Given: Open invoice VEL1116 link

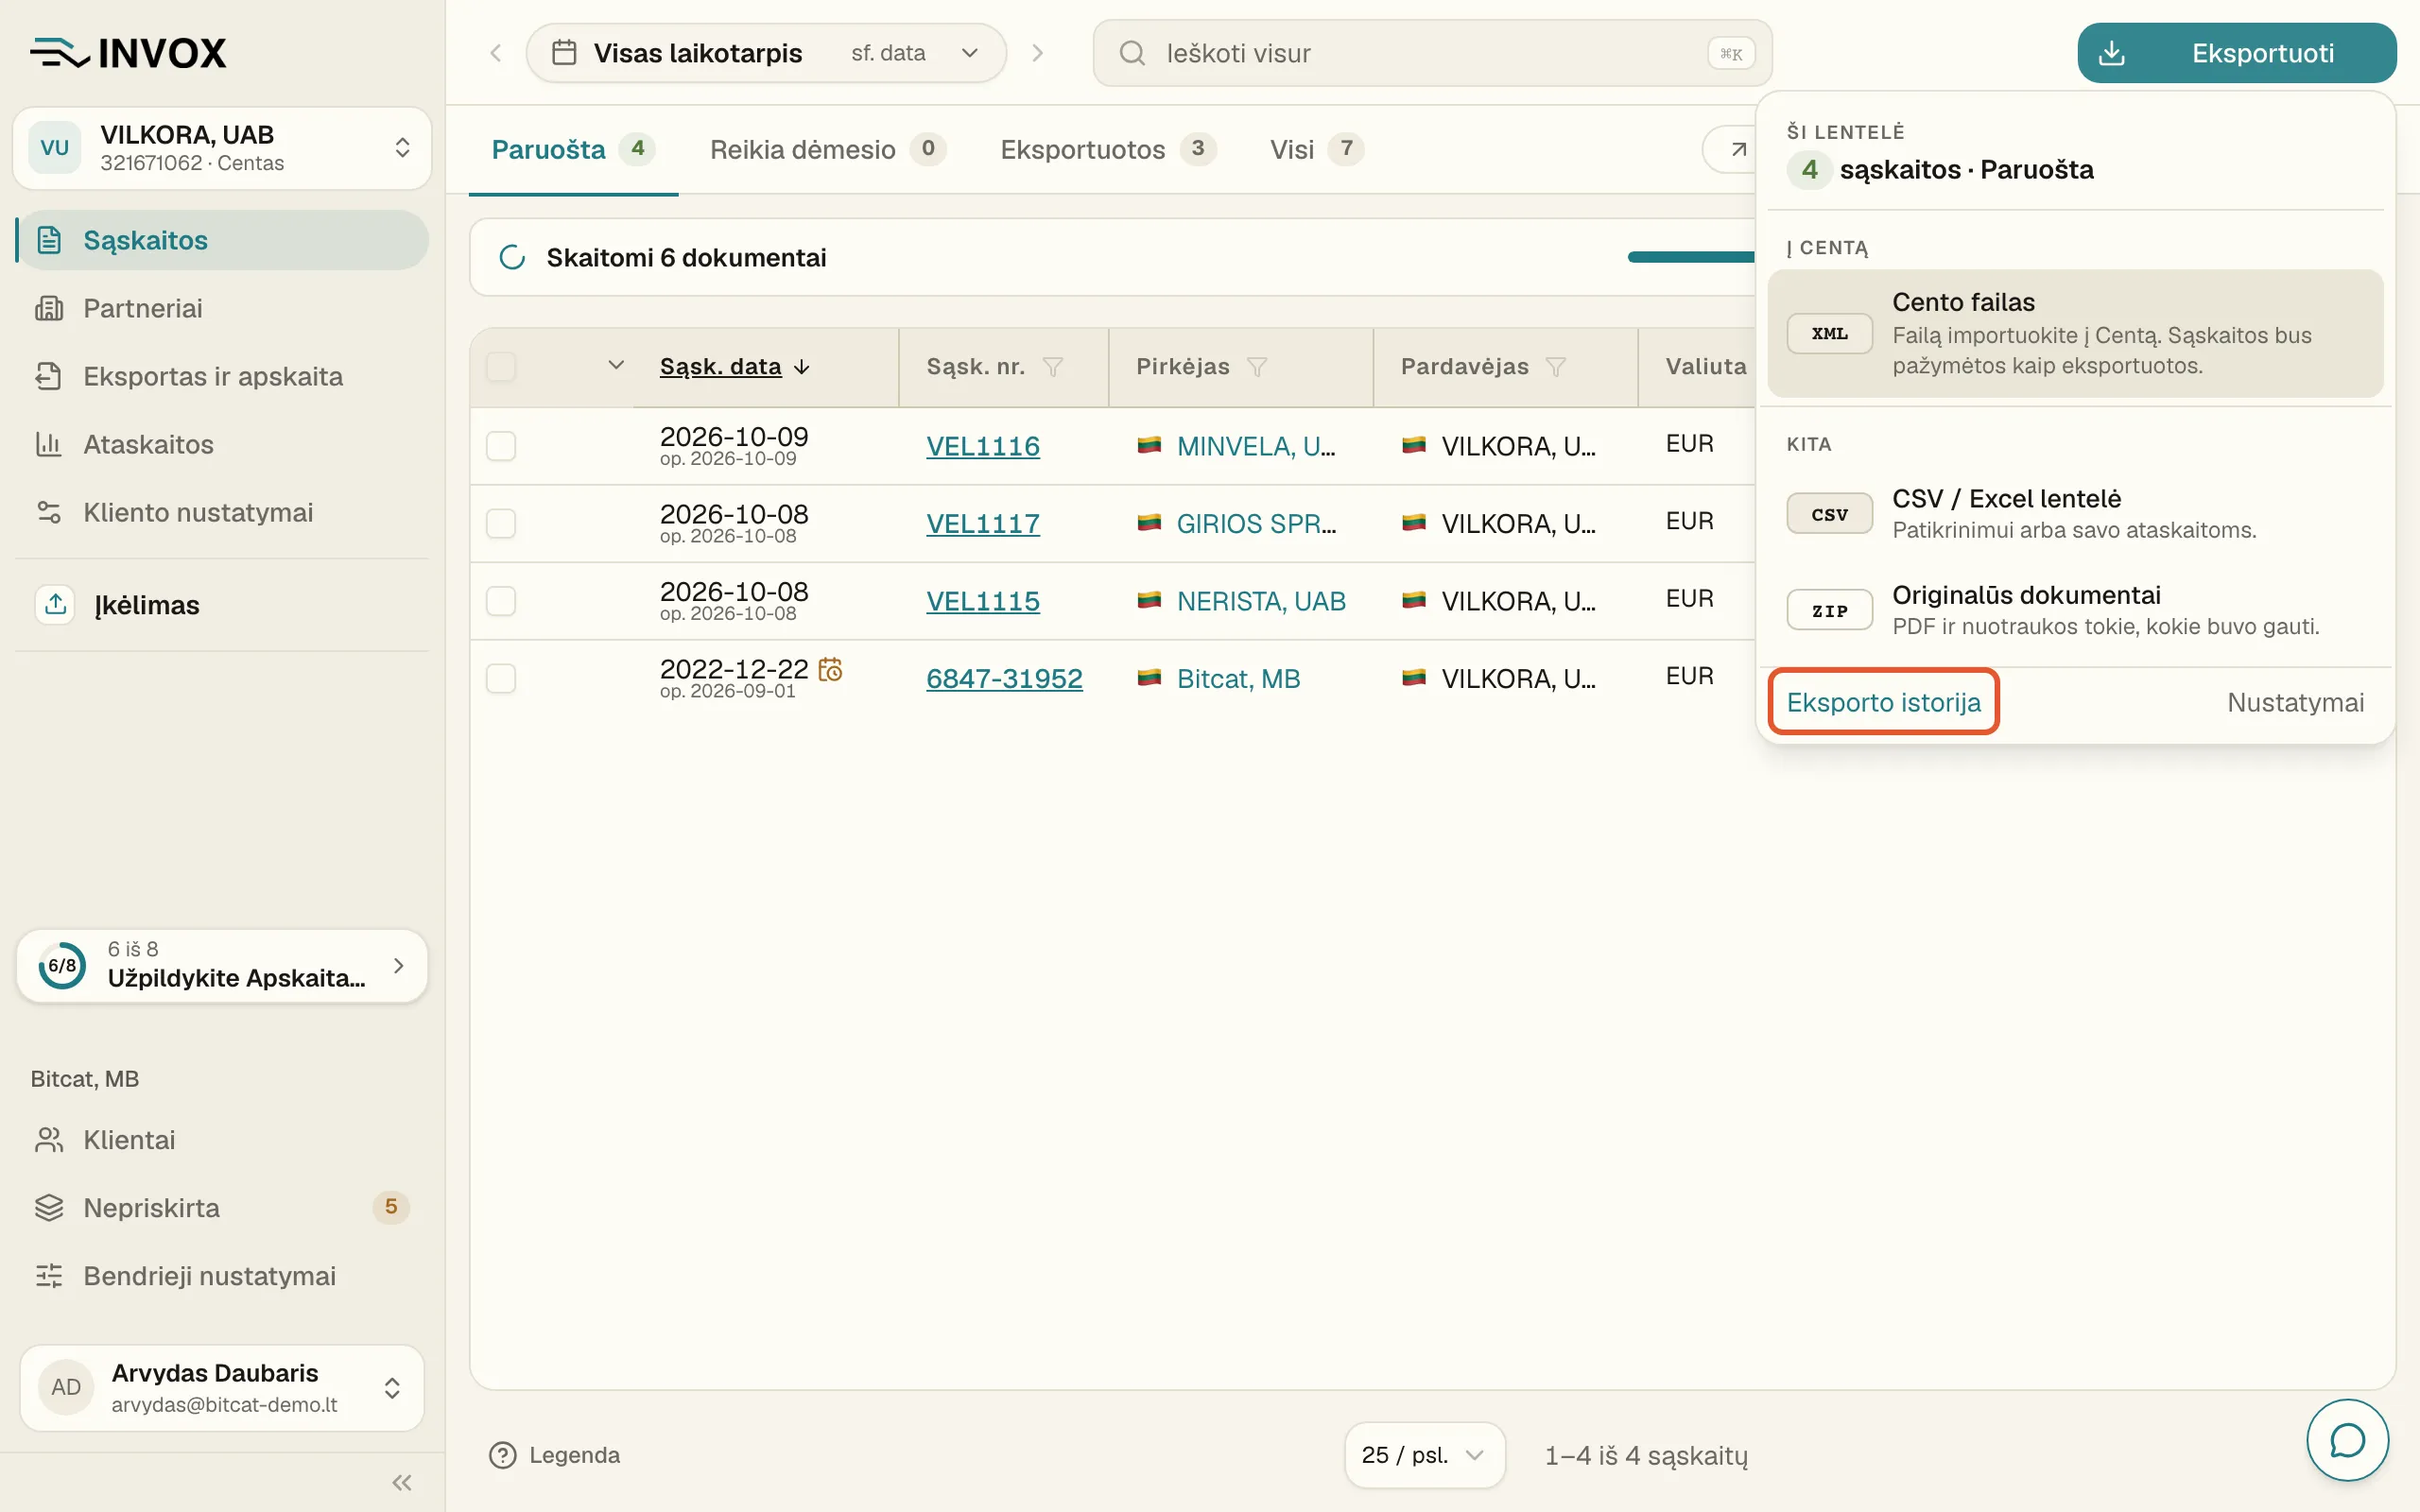Looking at the screenshot, I should coord(983,446).
